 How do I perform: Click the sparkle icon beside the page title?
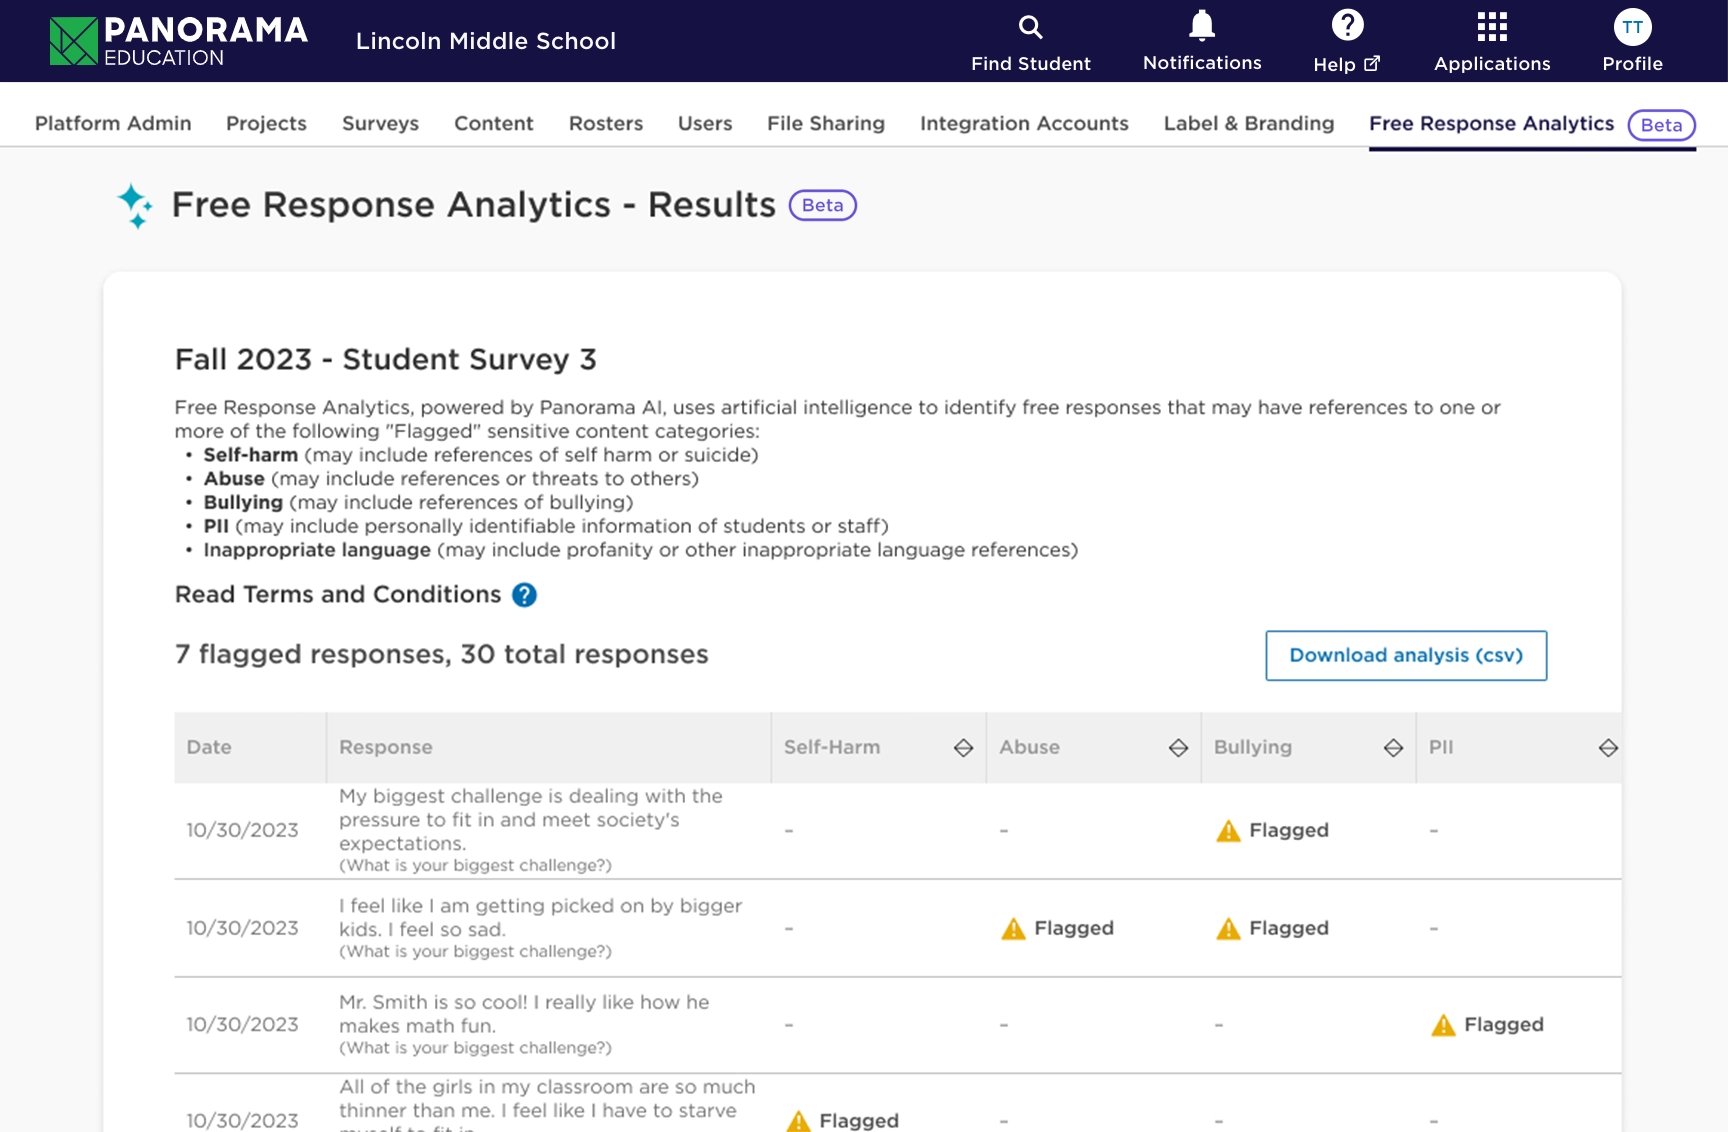point(134,204)
